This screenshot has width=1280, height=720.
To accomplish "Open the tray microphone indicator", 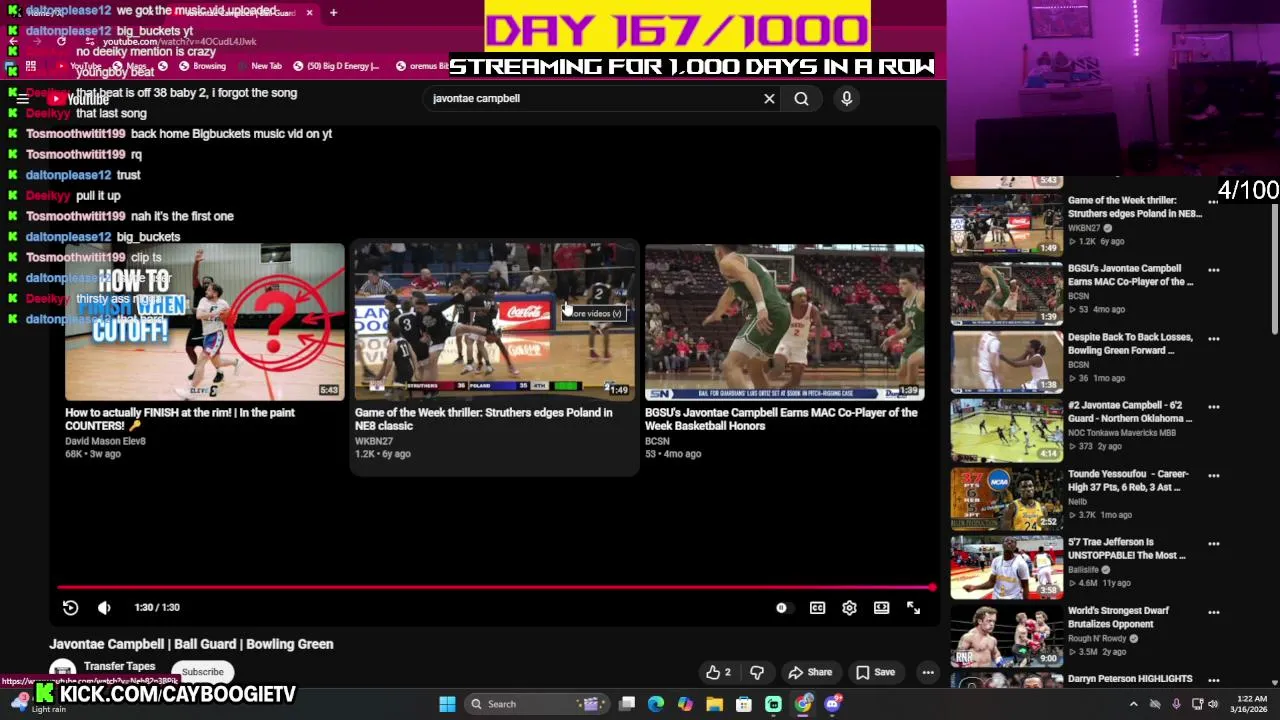I will coord(1176,704).
